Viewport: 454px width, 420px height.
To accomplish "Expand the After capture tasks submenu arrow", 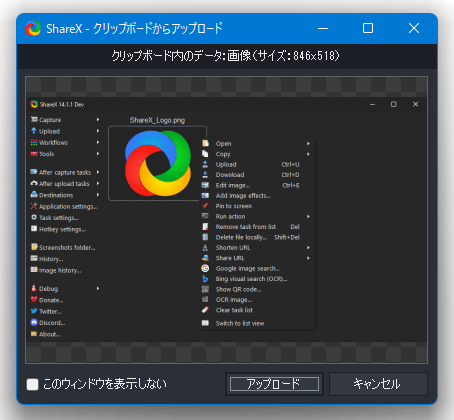I will [98, 172].
